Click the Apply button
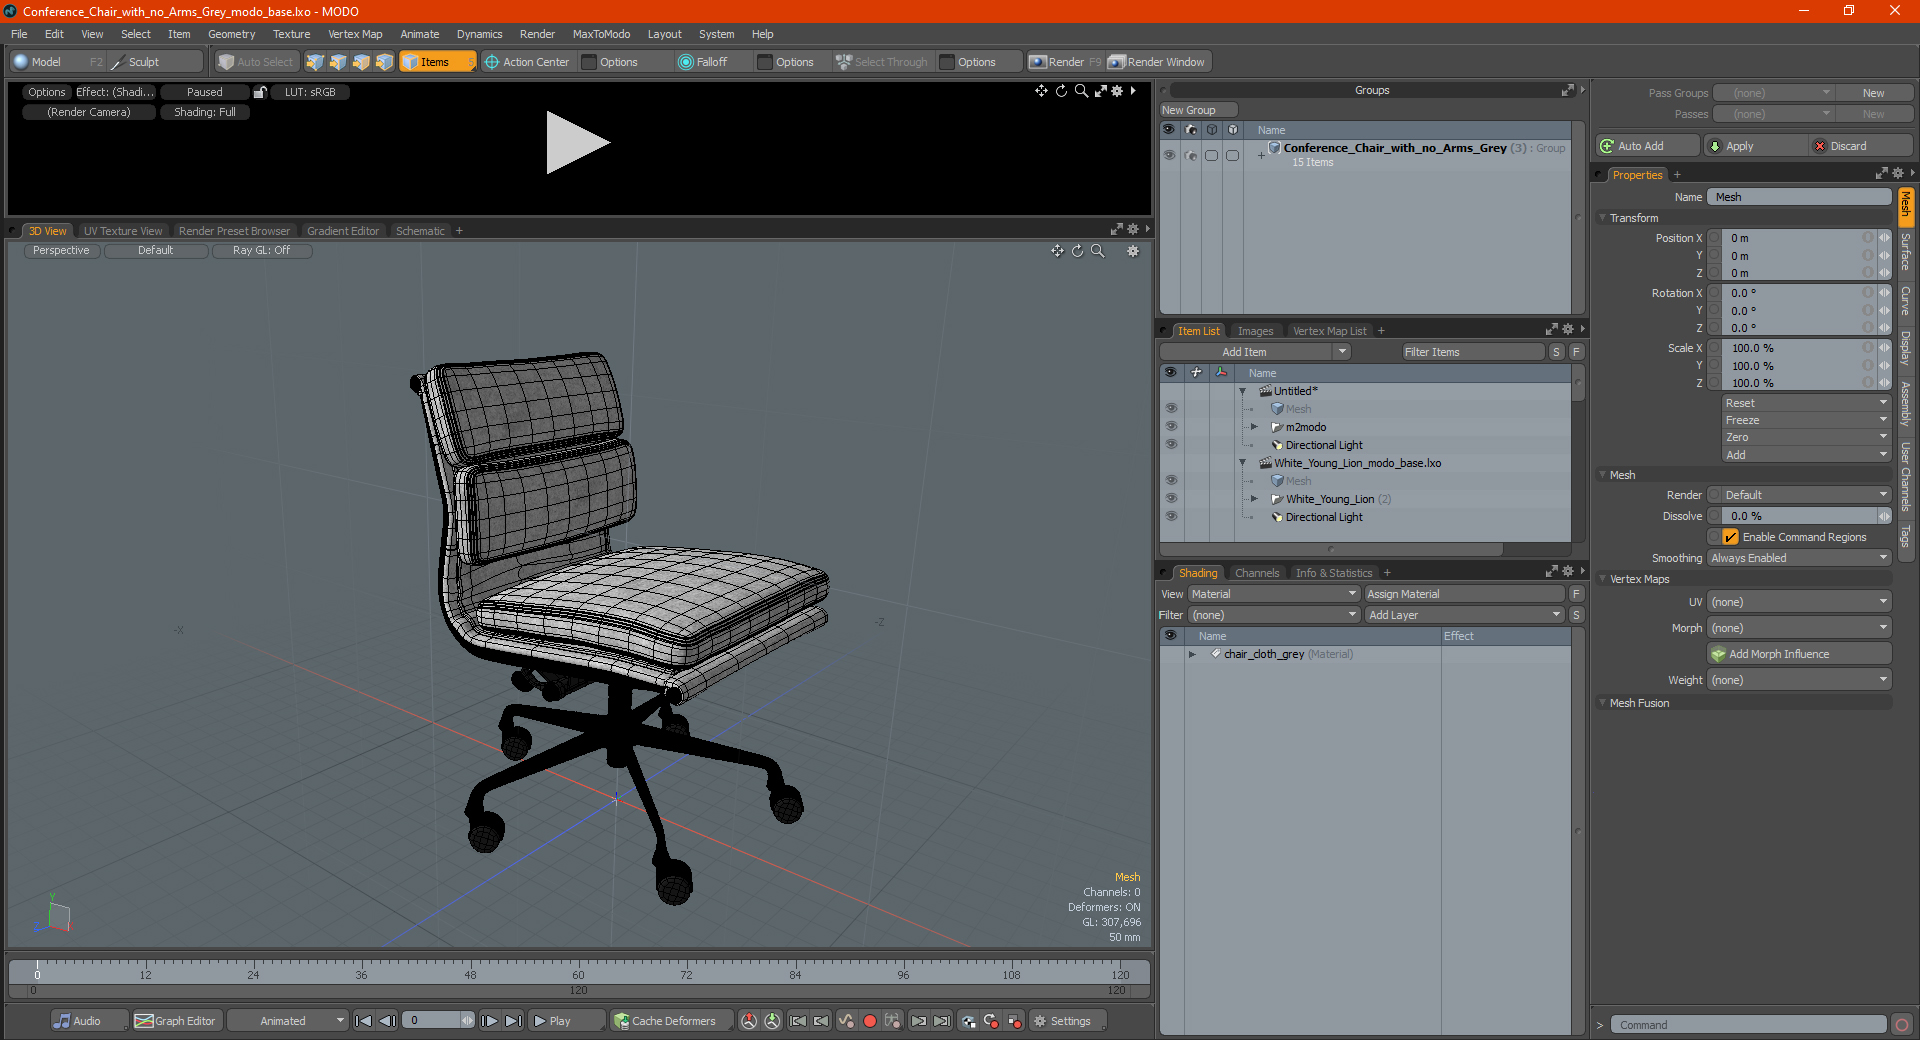Image resolution: width=1920 pixels, height=1040 pixels. tap(1755, 146)
